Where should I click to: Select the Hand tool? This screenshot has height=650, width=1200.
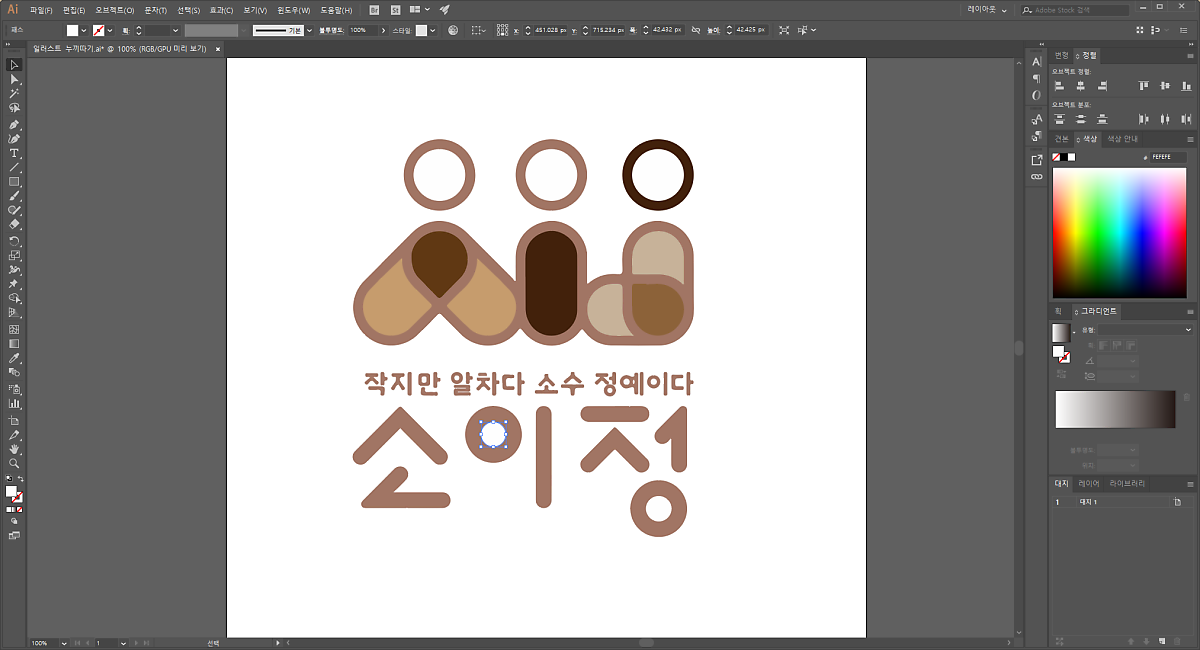pos(14,450)
